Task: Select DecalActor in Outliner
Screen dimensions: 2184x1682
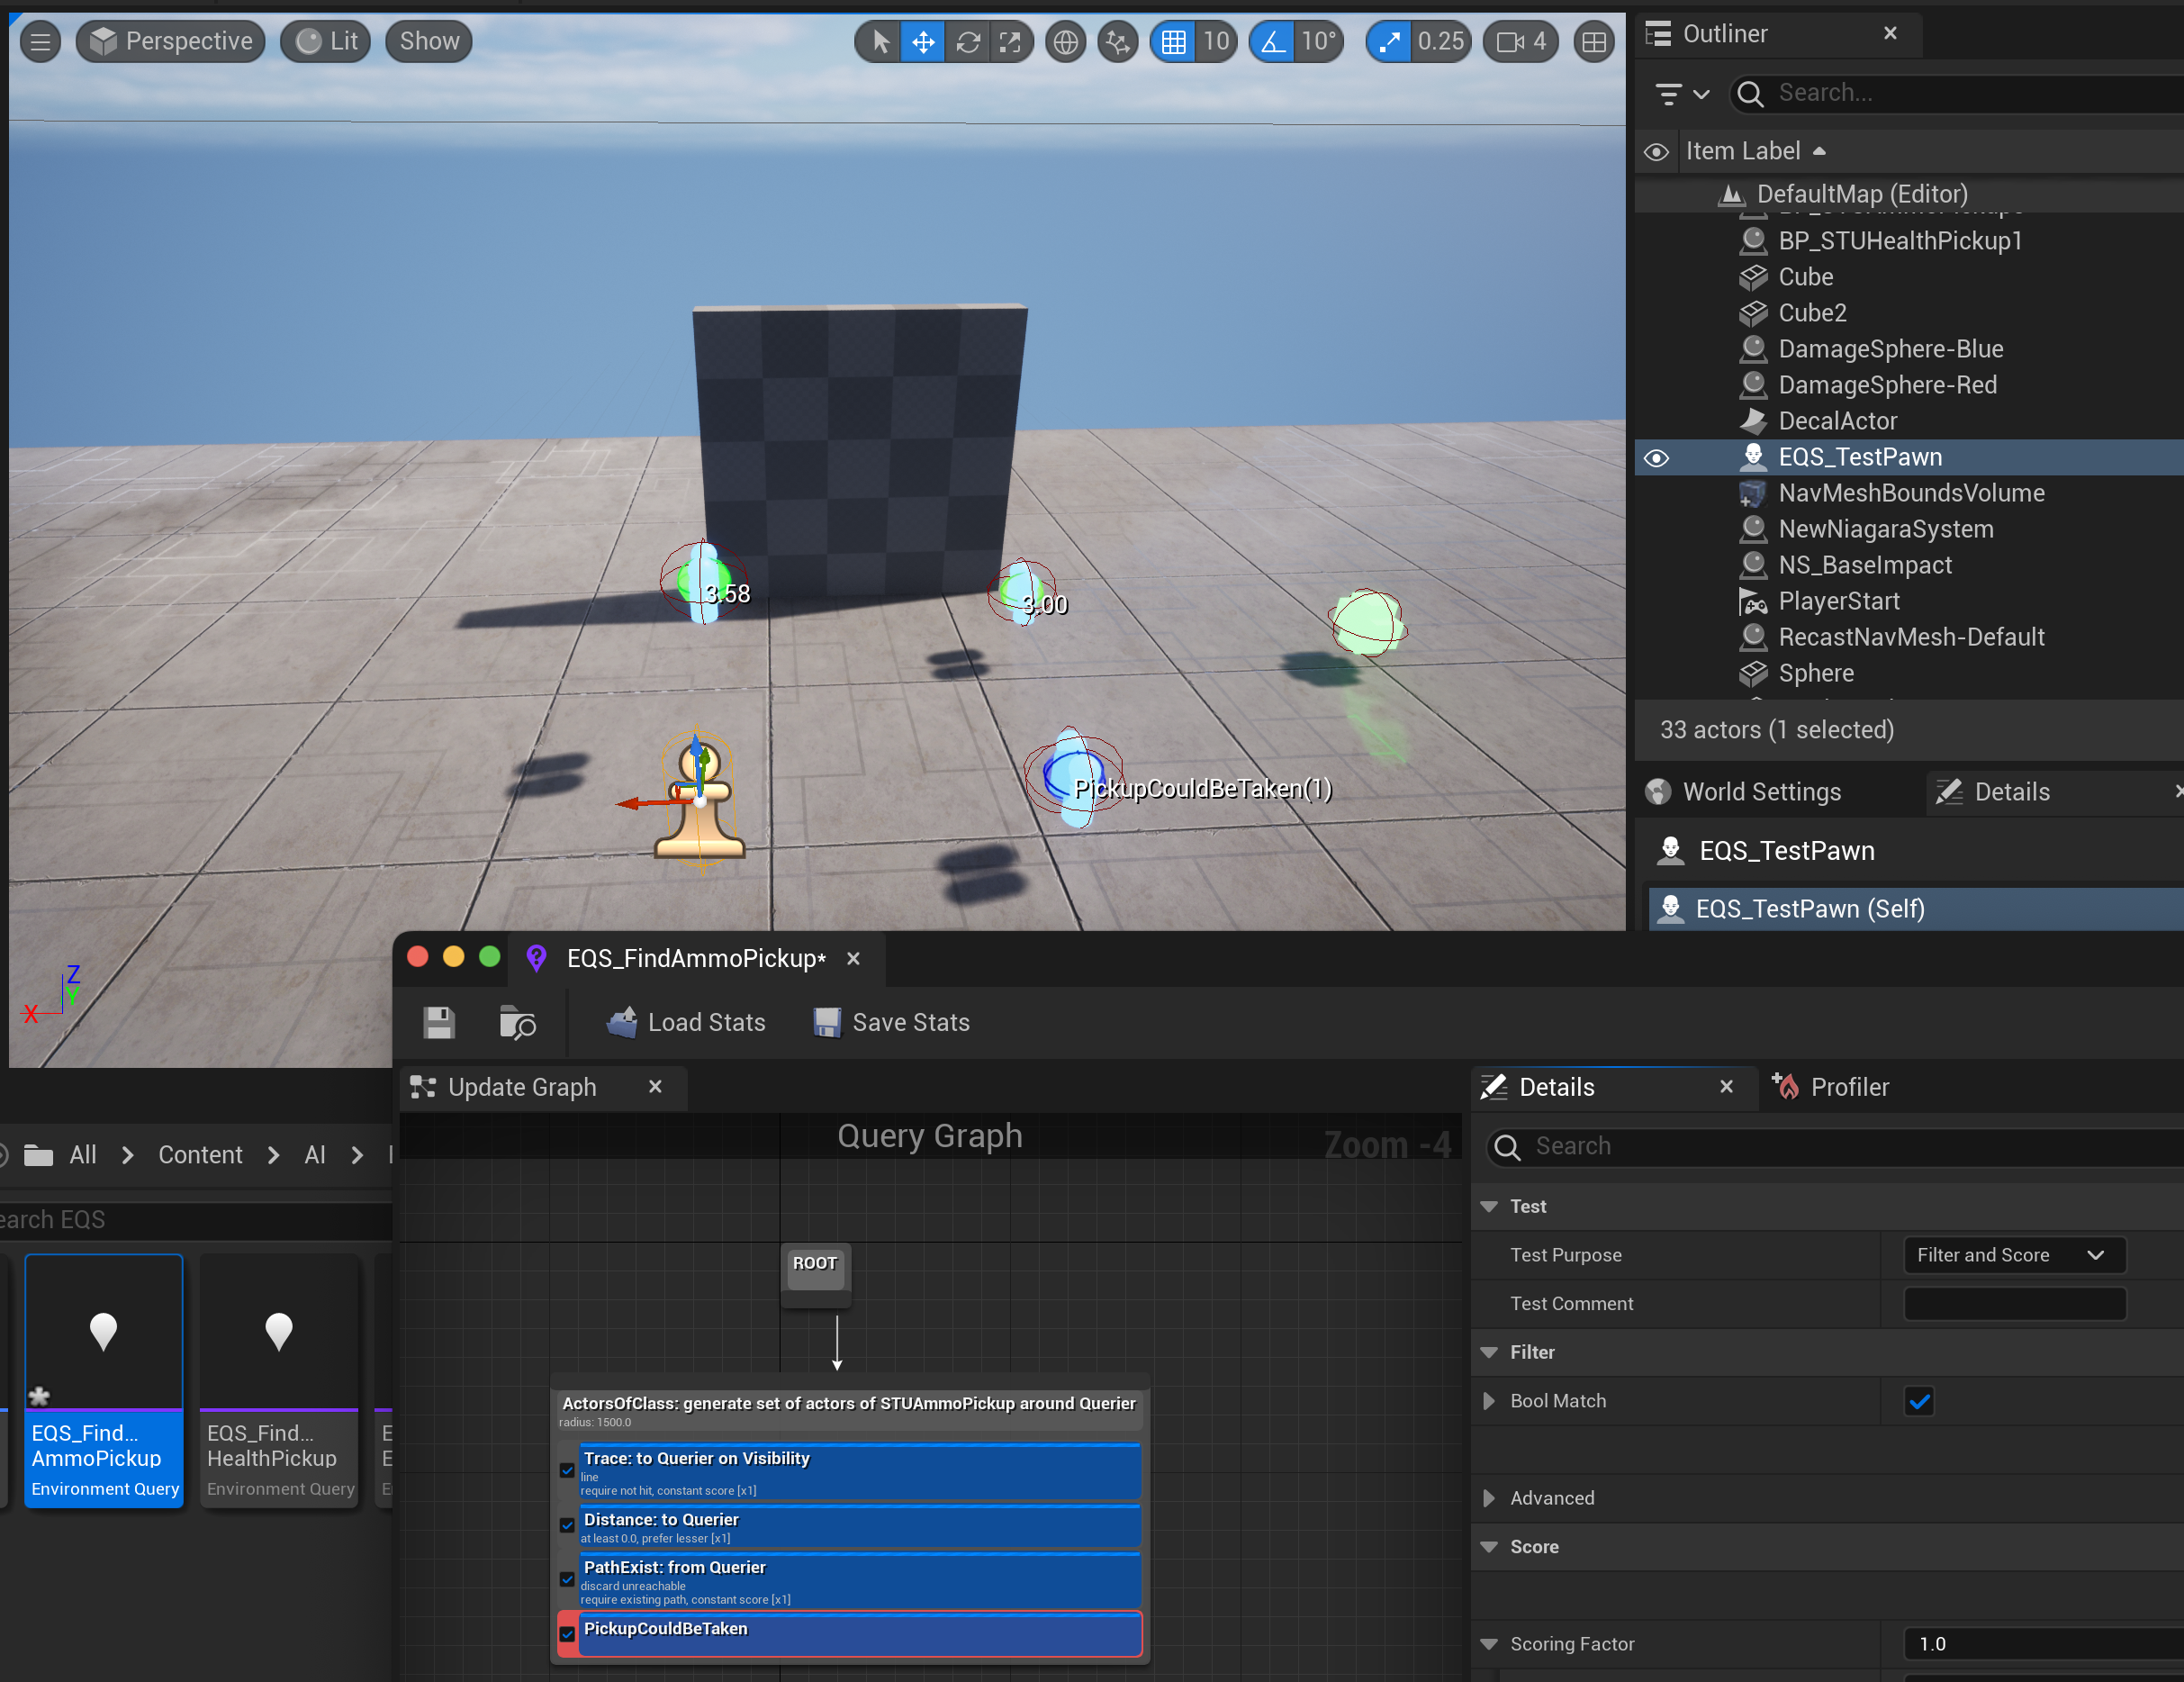Action: pyautogui.click(x=1837, y=421)
